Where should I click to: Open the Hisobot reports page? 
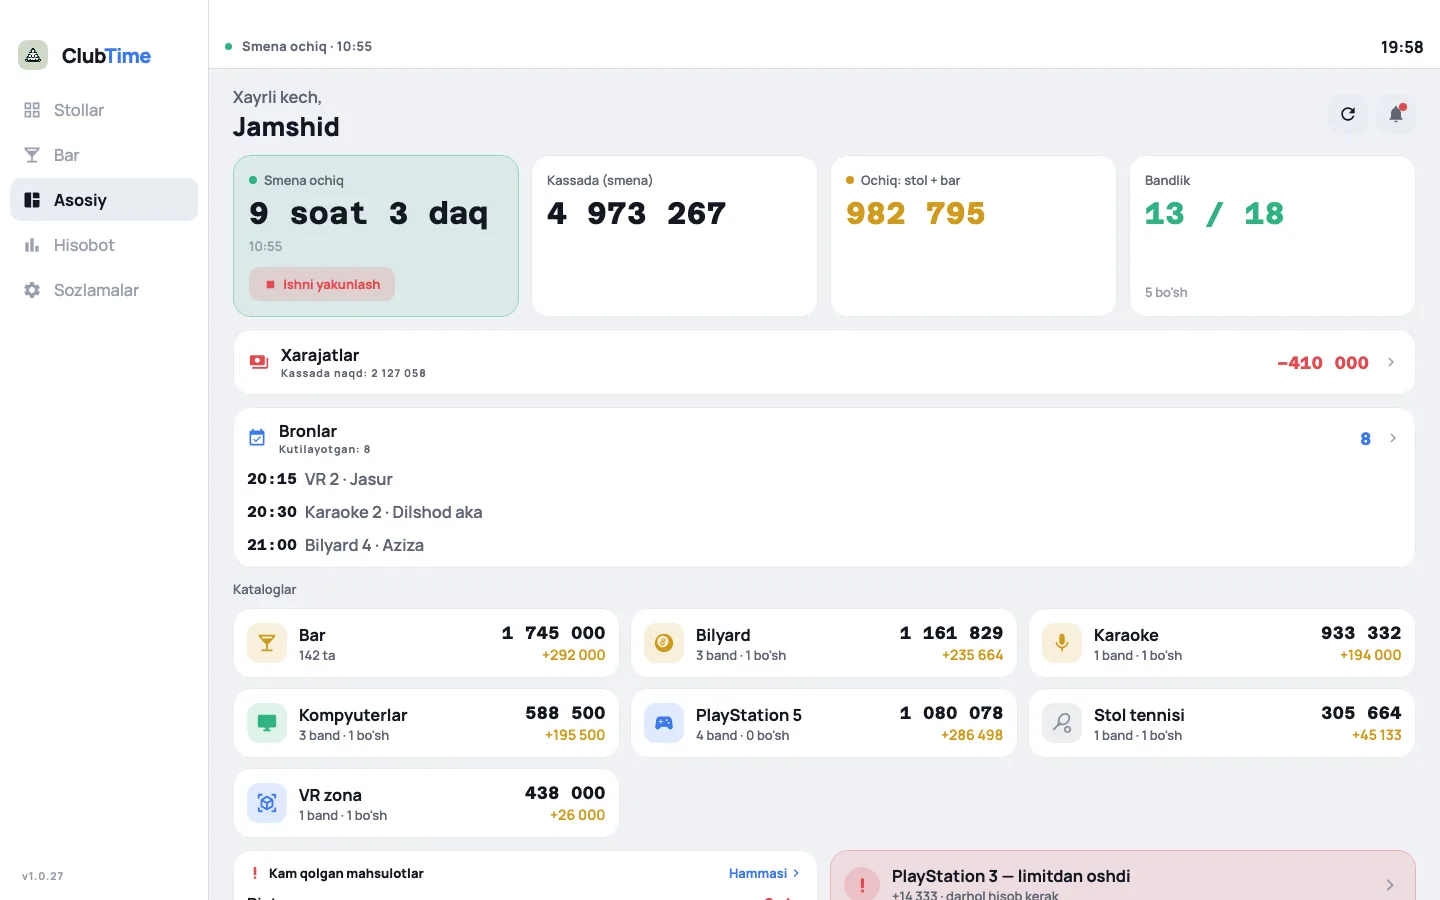104,245
